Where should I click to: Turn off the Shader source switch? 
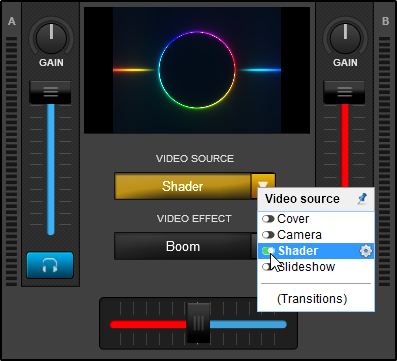coord(268,251)
